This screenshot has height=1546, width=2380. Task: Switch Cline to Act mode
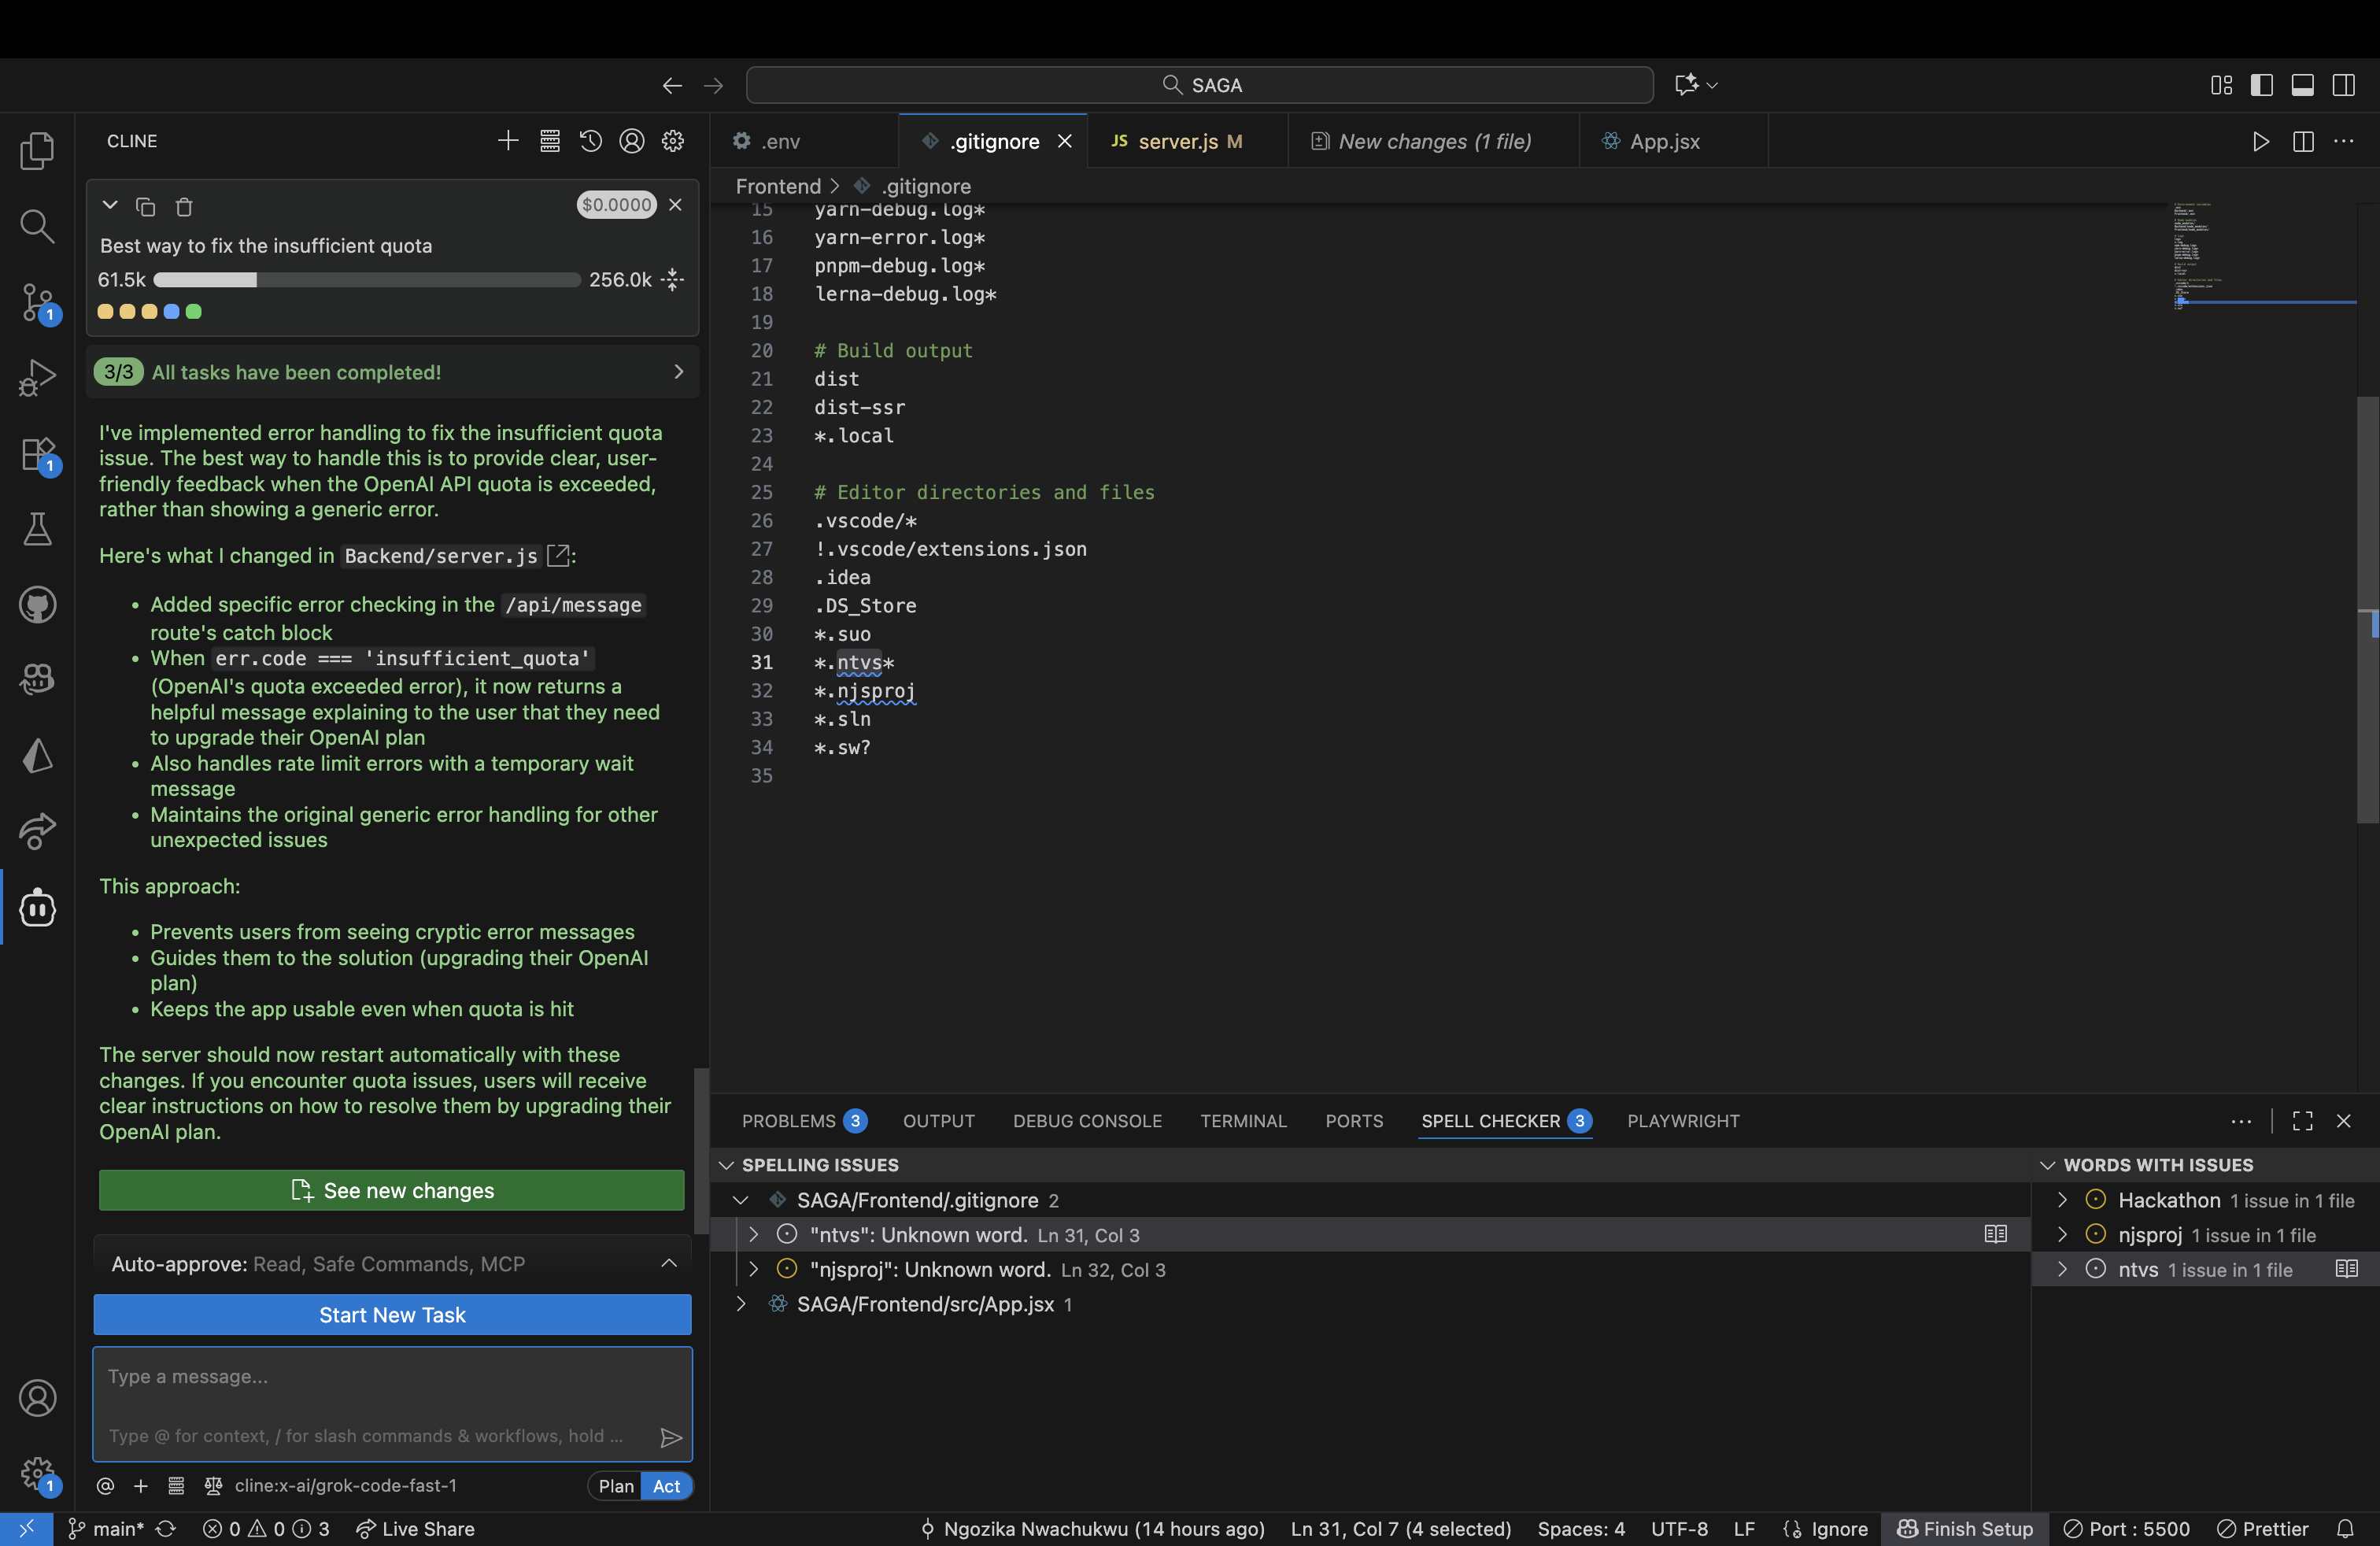point(666,1486)
